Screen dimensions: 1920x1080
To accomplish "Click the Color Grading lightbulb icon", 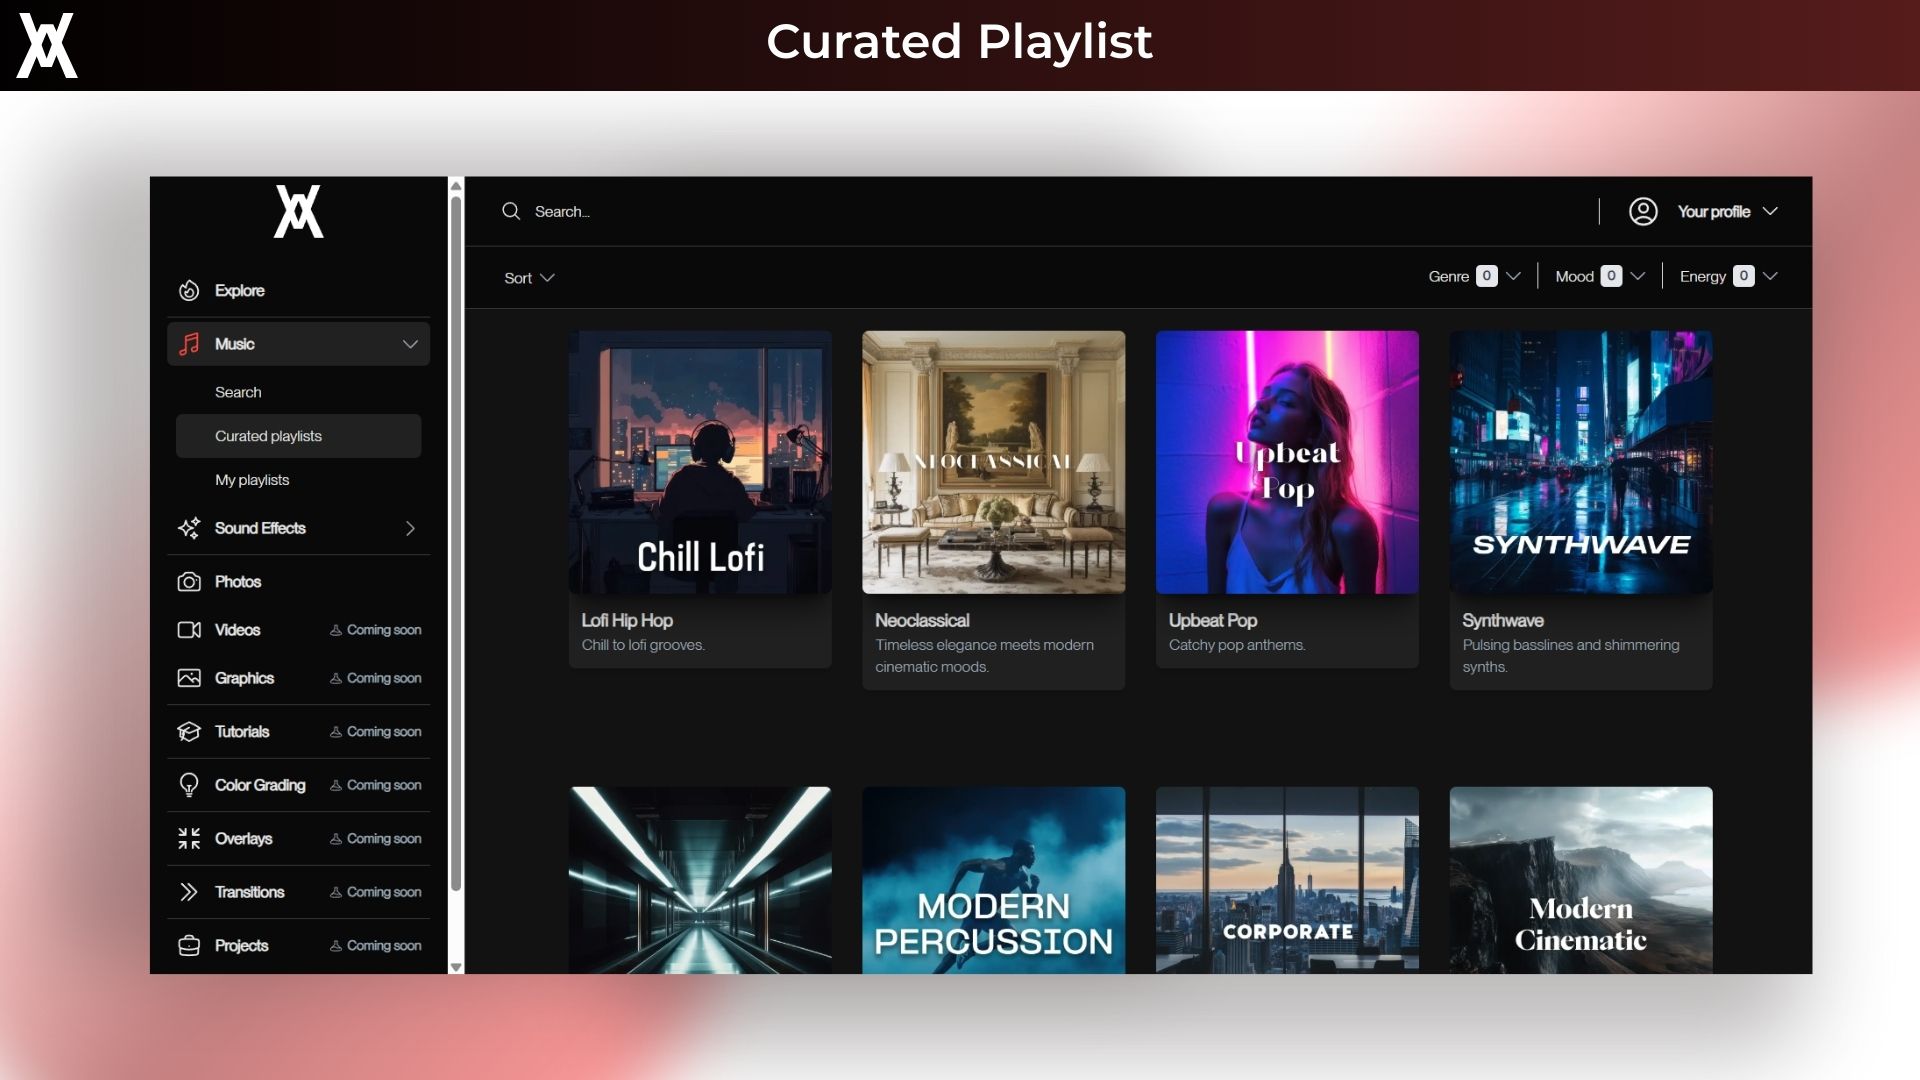I will (x=189, y=785).
